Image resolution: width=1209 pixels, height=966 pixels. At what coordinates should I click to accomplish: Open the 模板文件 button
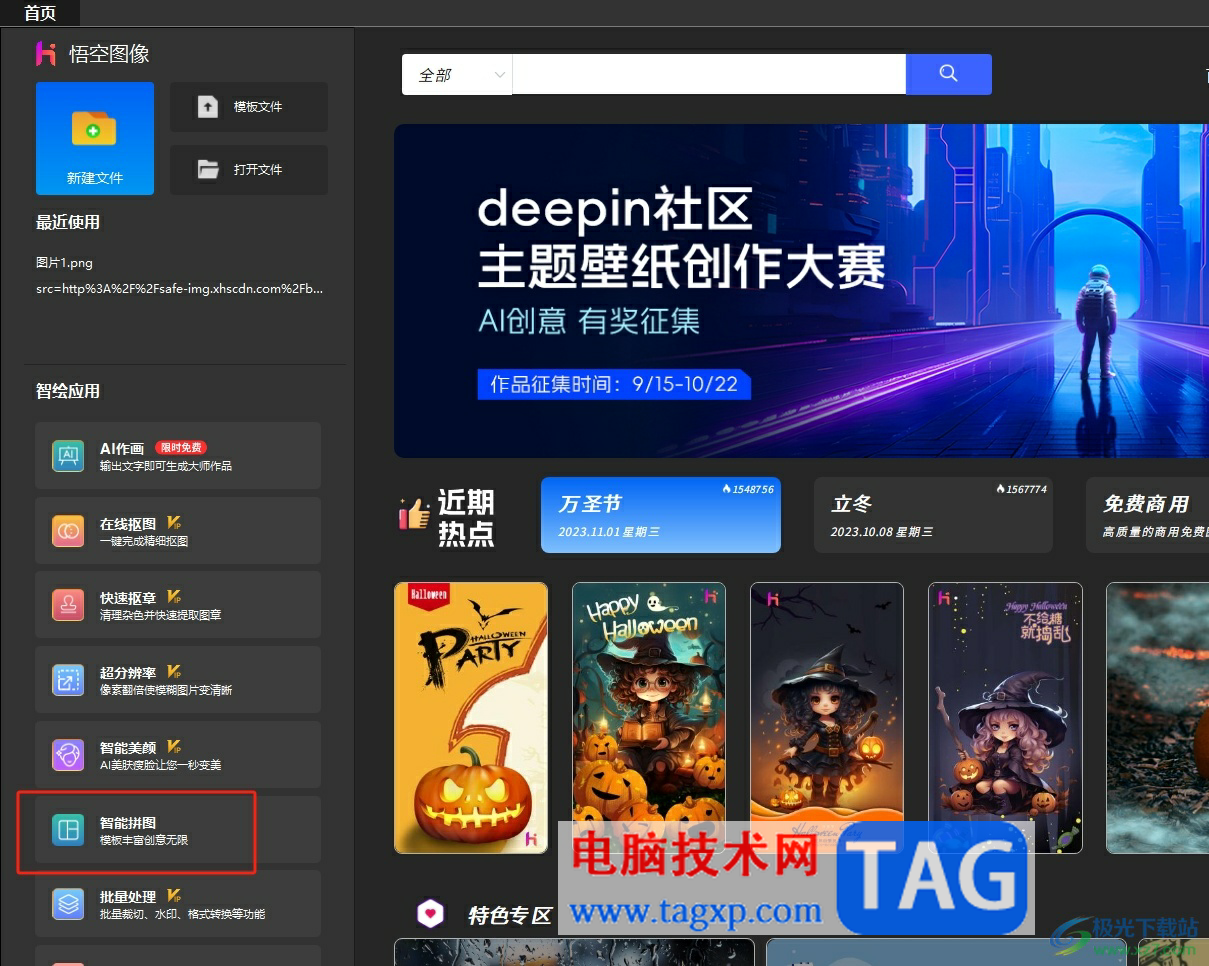point(249,107)
